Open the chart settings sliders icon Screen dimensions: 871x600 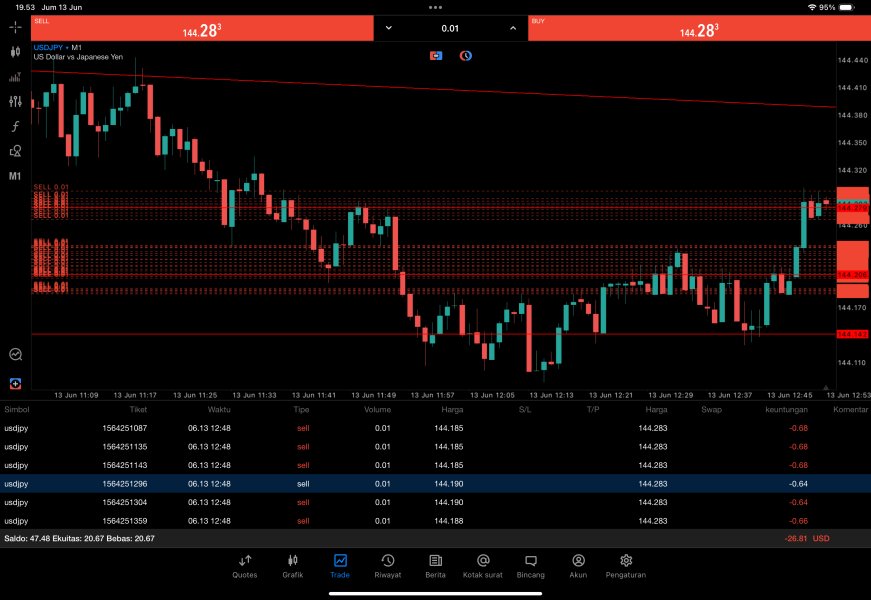tap(15, 101)
